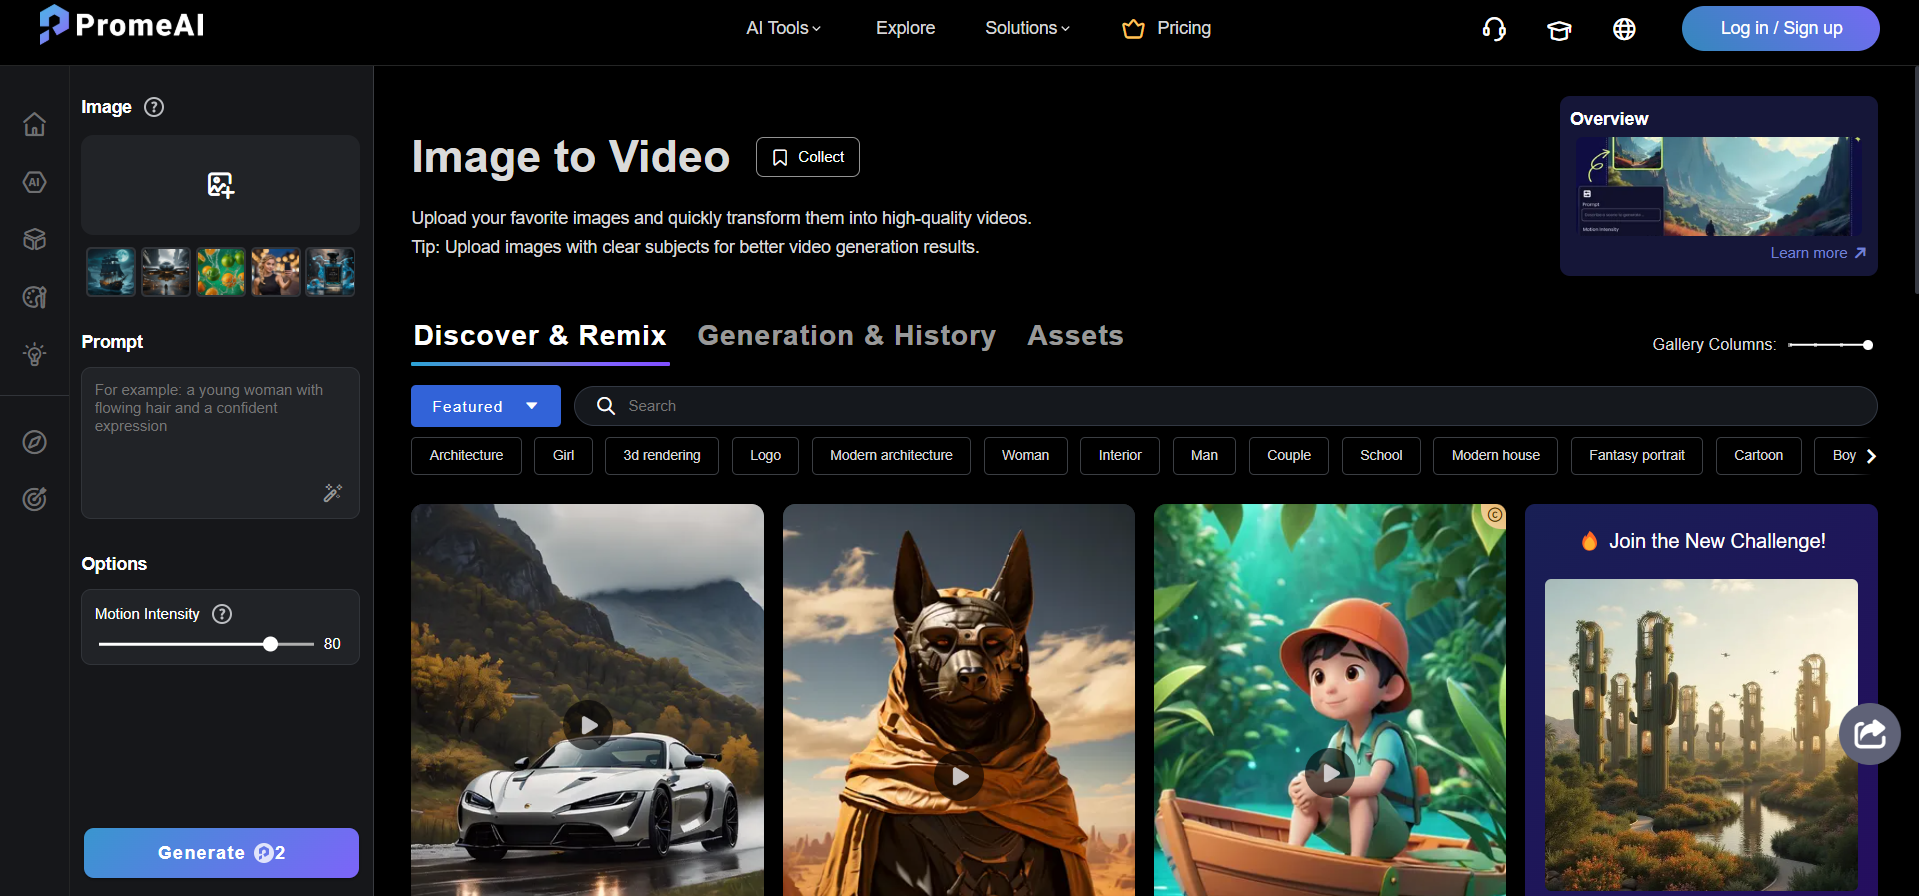Select the pirate ship sample image
1919x896 pixels.
click(x=110, y=272)
